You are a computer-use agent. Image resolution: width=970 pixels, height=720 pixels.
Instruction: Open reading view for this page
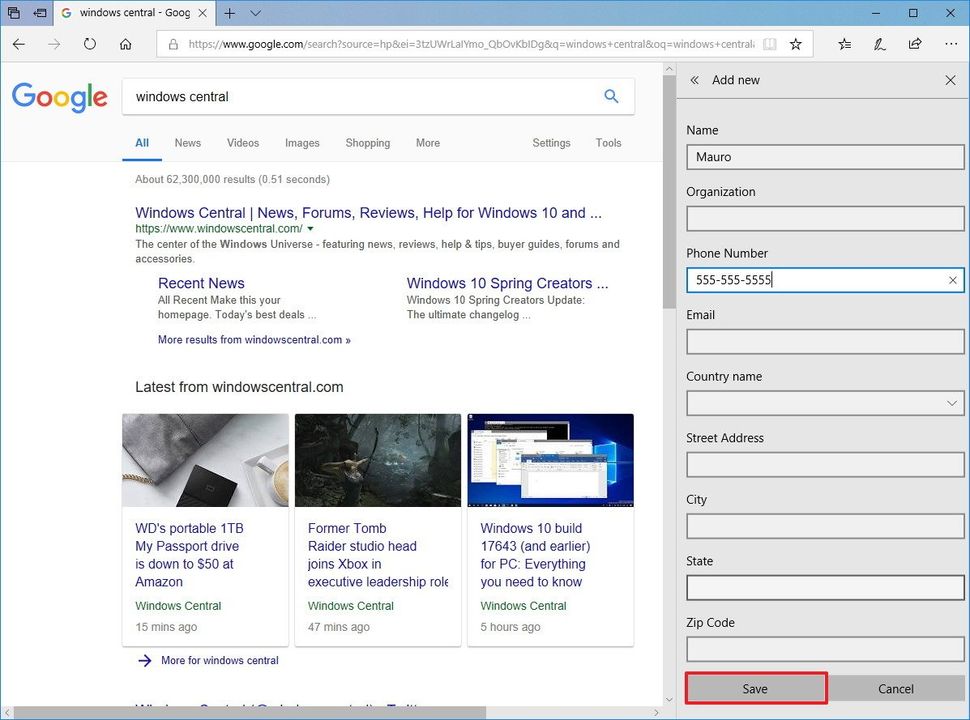click(770, 44)
